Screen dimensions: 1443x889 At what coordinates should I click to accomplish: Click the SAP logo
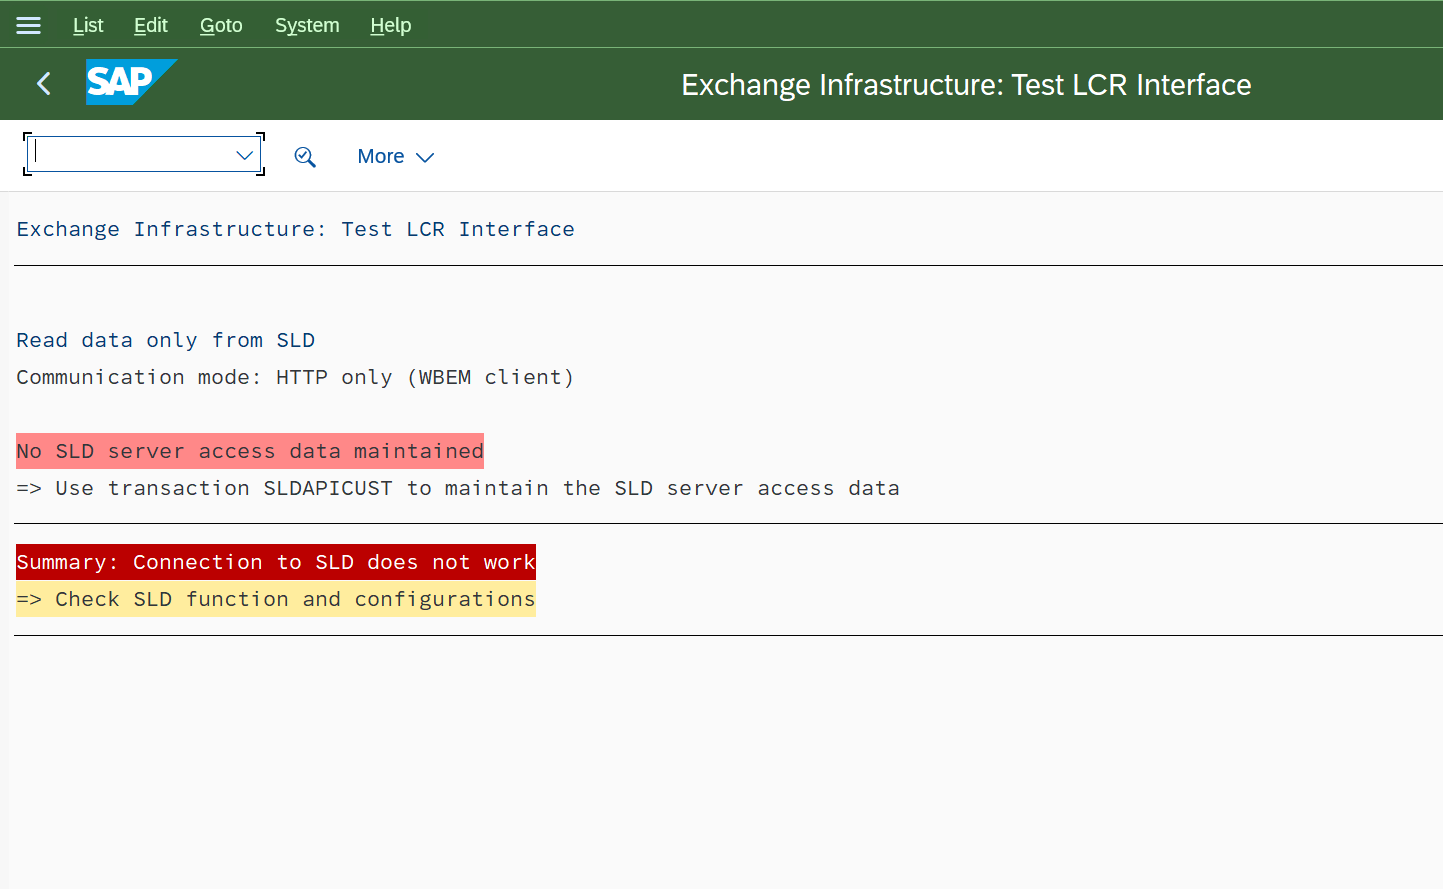pos(132,82)
